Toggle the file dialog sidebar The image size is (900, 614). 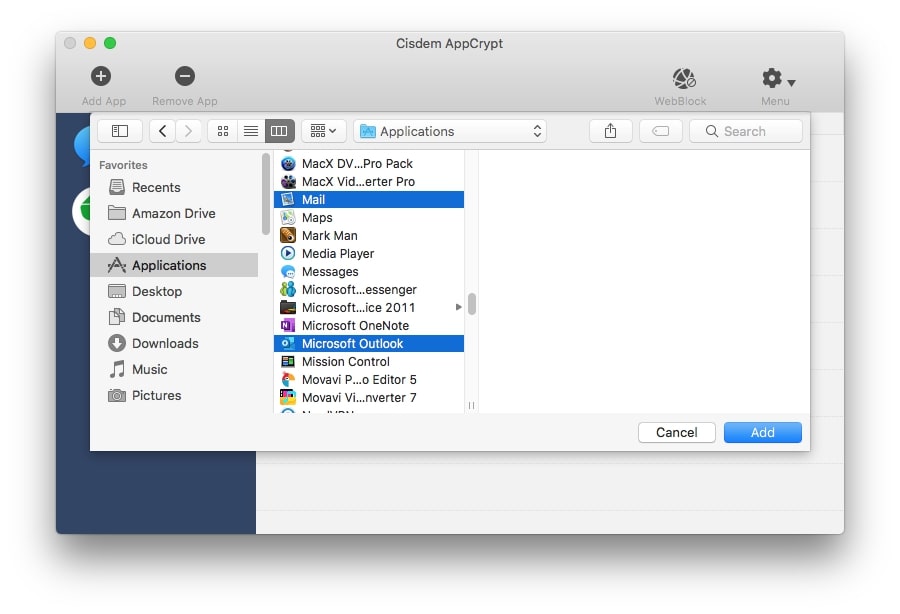tap(120, 131)
